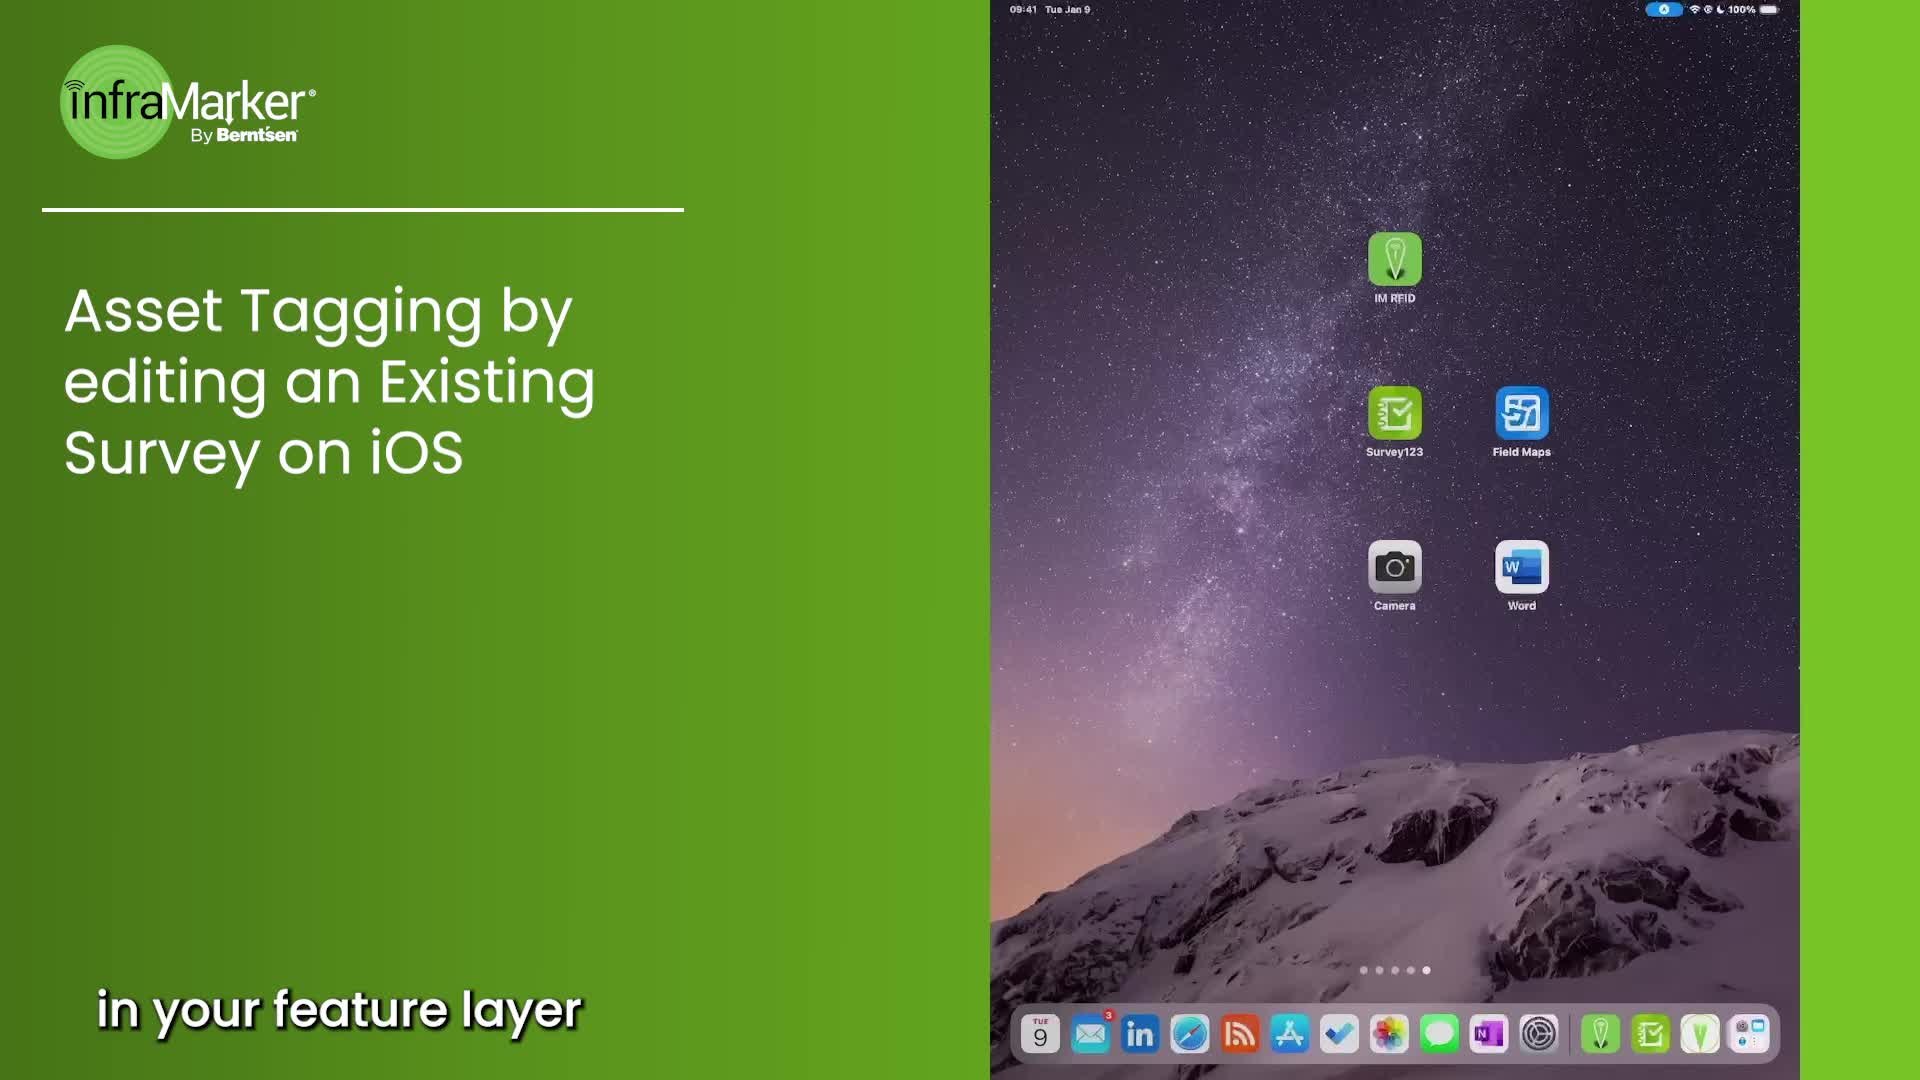Image resolution: width=1920 pixels, height=1080 pixels.
Task: Open the Photos app in dock
Action: coord(1389,1034)
